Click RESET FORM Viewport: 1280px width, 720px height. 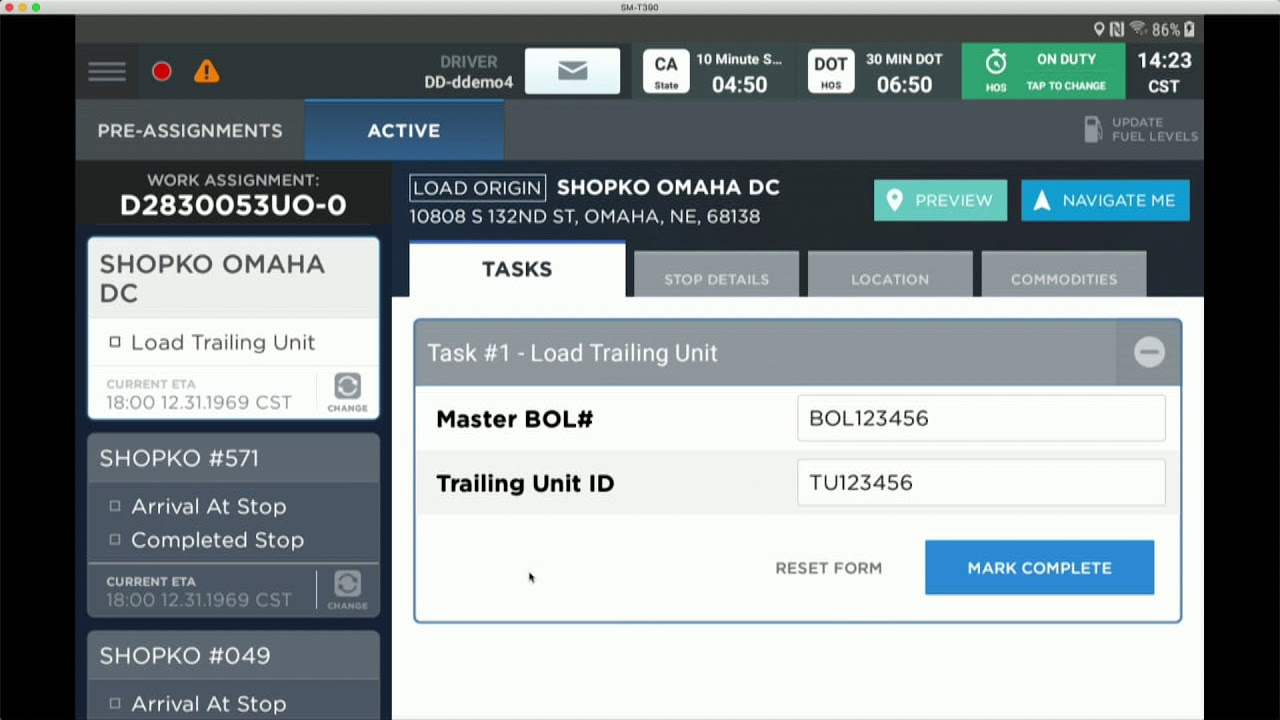click(x=829, y=568)
